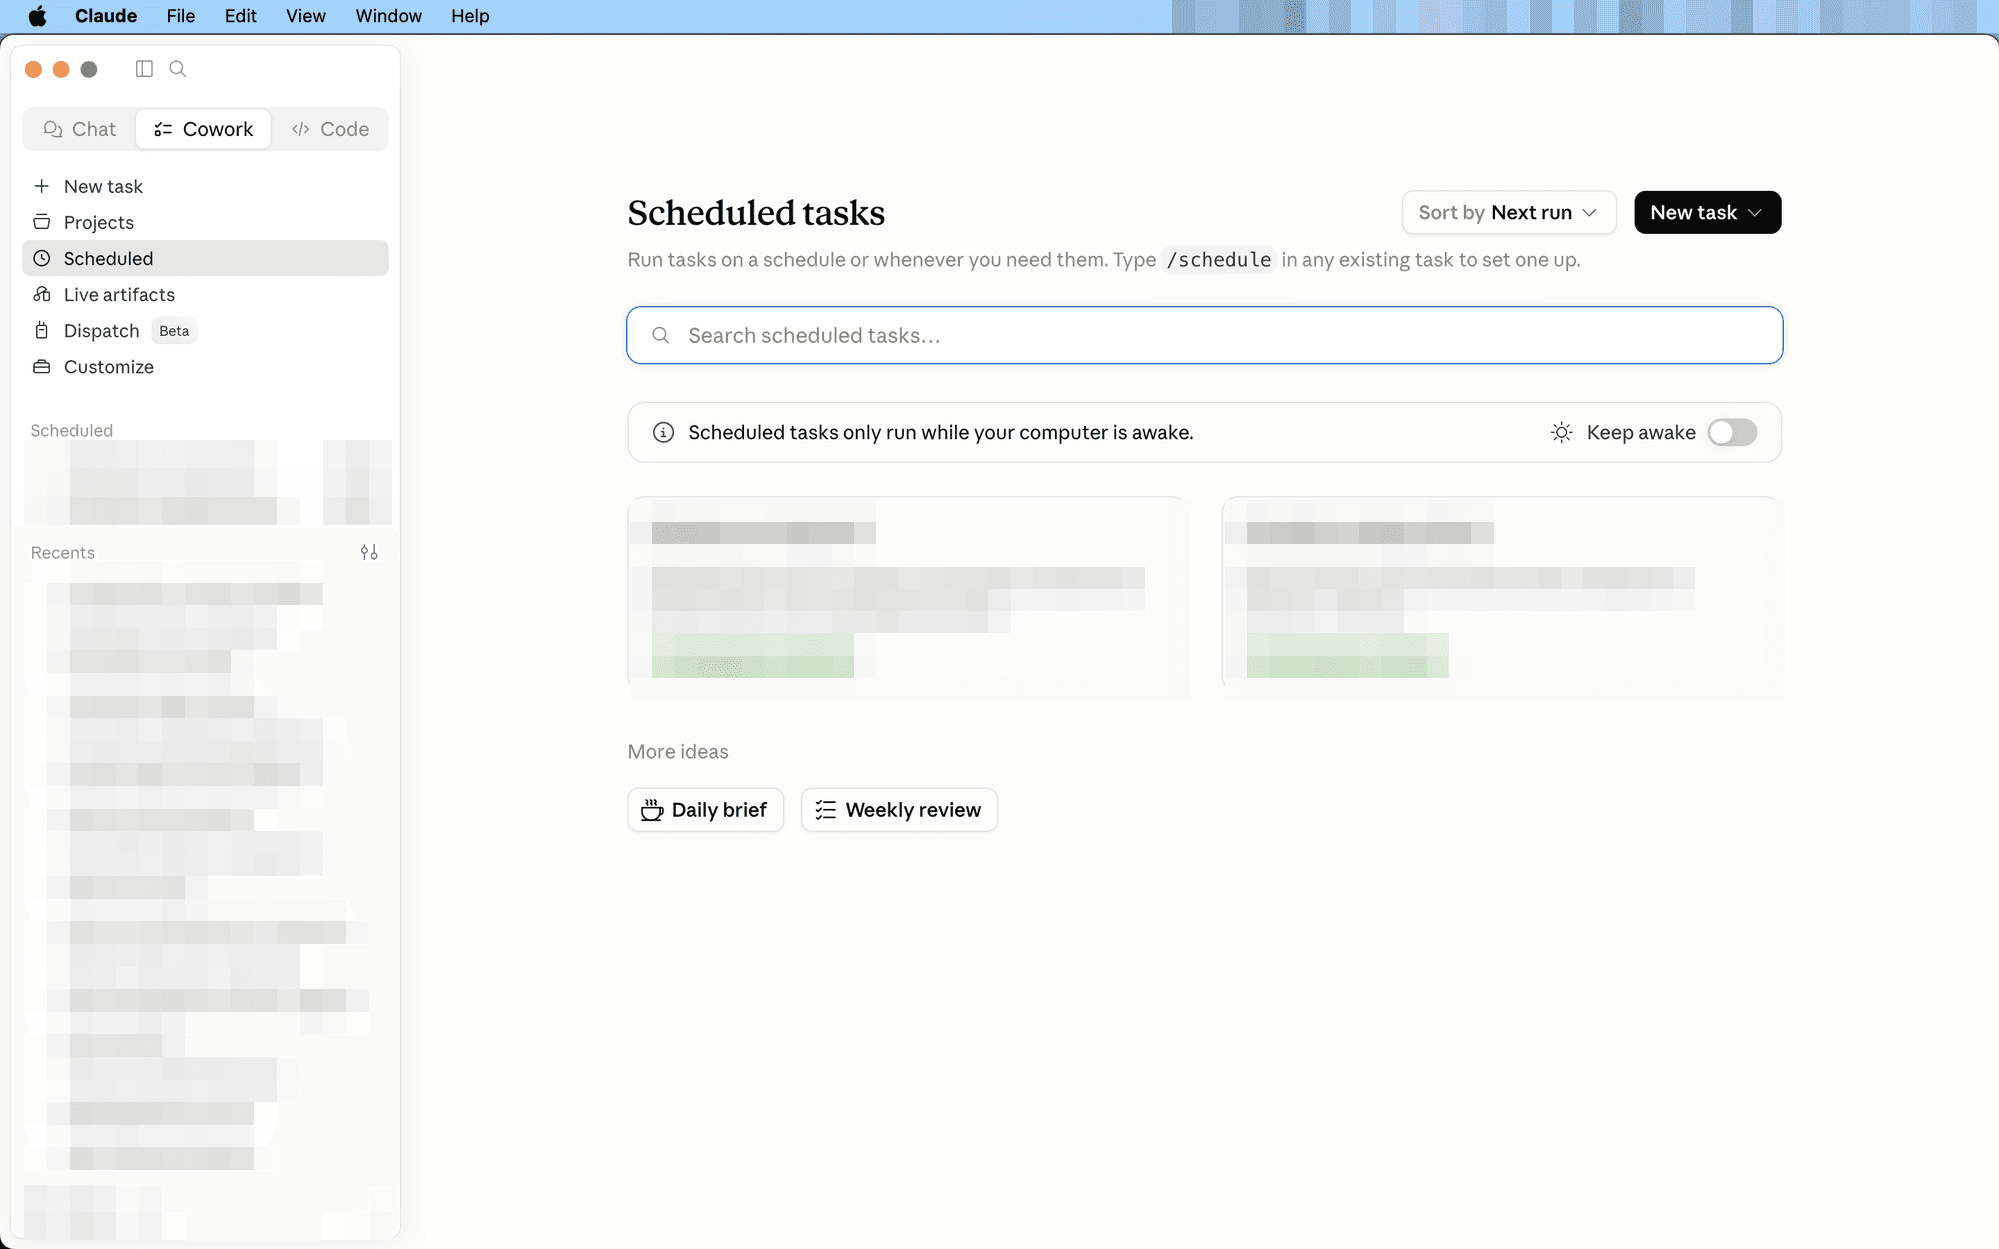Open the Claude menu in menu bar
Screen dimensions: 1999x1249
106,16
